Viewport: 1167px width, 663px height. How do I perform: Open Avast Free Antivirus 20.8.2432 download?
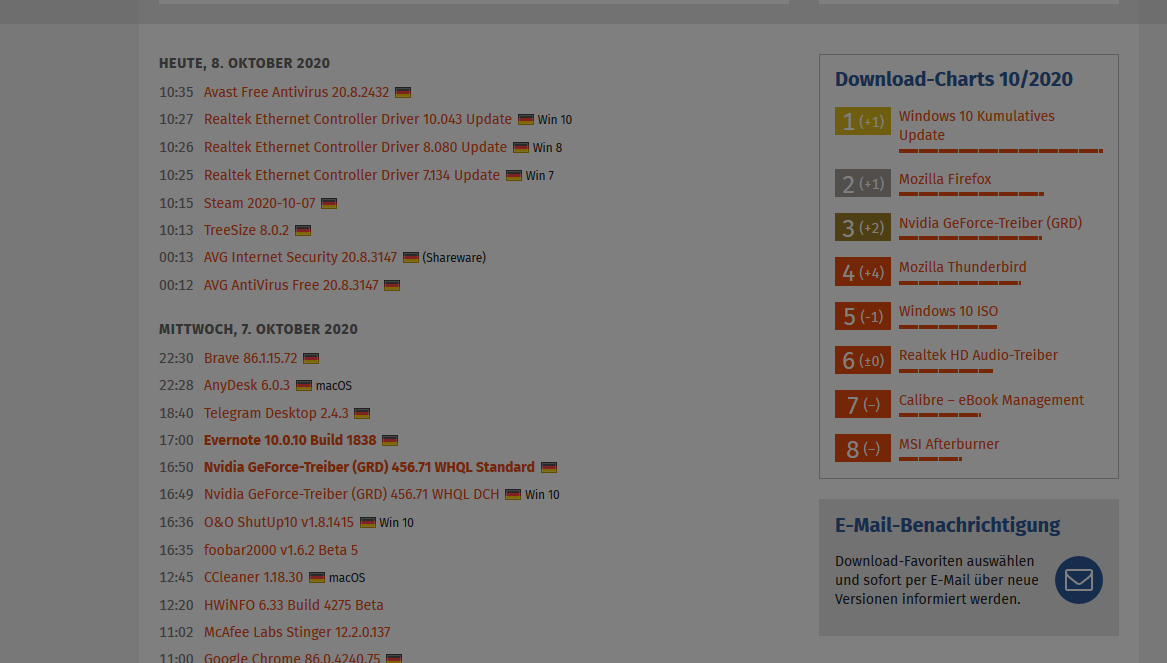296,92
